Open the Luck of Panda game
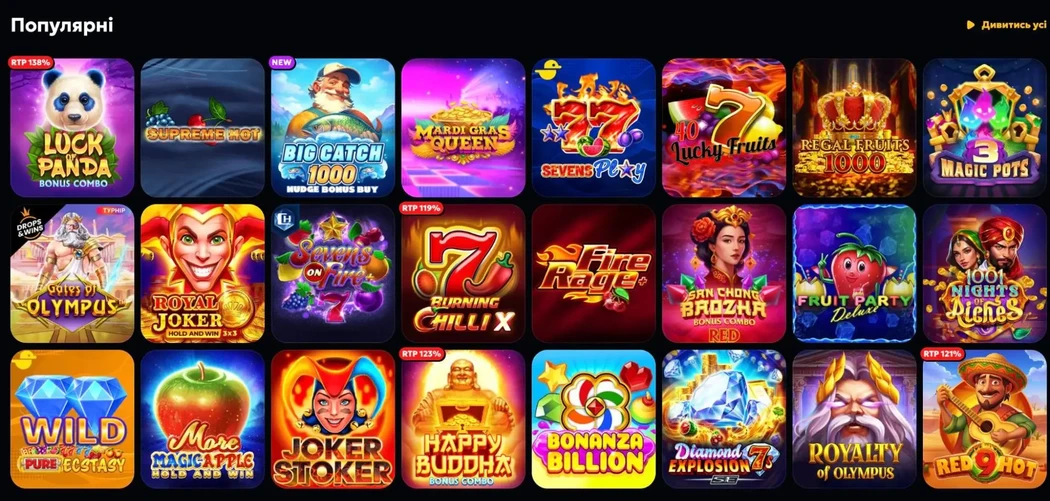 72,128
